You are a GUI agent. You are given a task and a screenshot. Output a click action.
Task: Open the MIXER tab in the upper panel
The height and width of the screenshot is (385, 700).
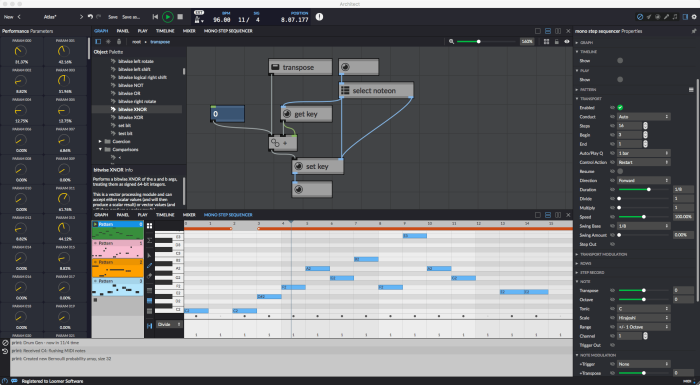(x=189, y=31)
